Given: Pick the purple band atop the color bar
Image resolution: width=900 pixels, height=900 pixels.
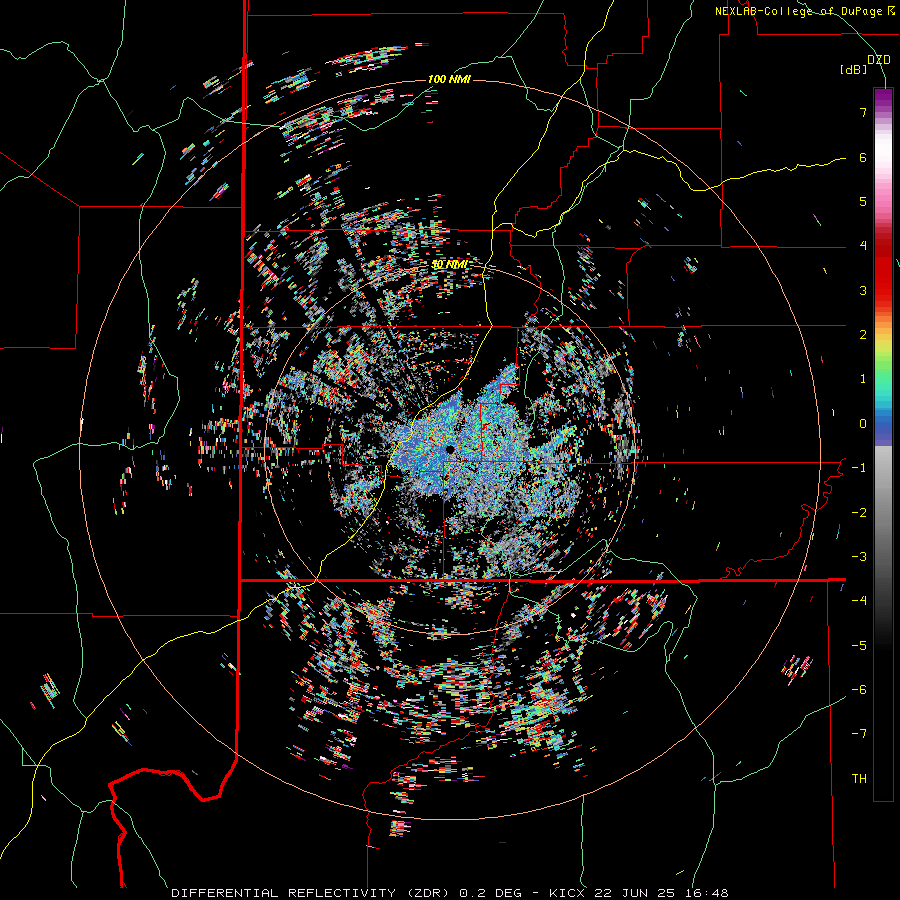Looking at the screenshot, I should coord(883,96).
